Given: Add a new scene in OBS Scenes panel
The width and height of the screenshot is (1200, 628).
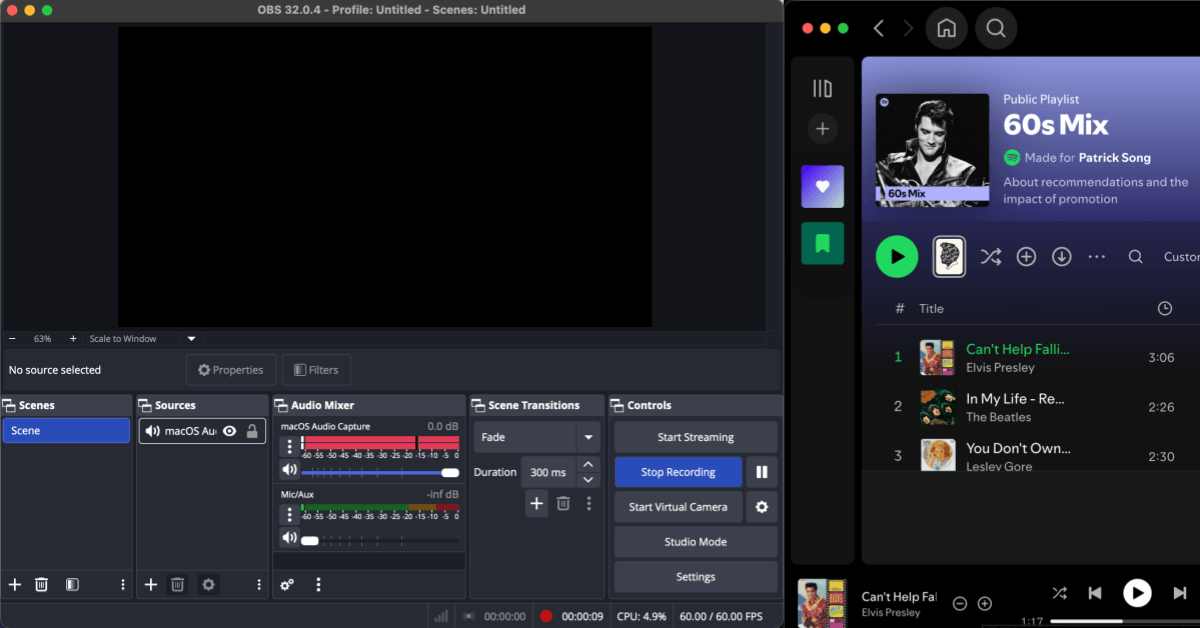Looking at the screenshot, I should [x=14, y=584].
